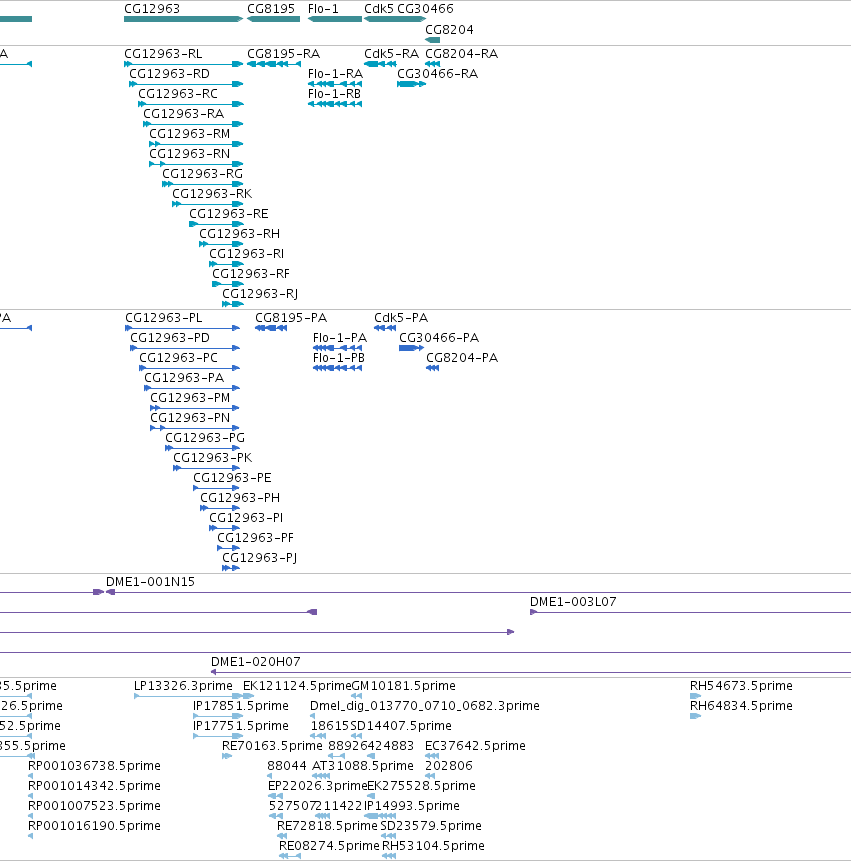Select the Cdk5 gene label
This screenshot has width=851, height=861.
coord(379,9)
